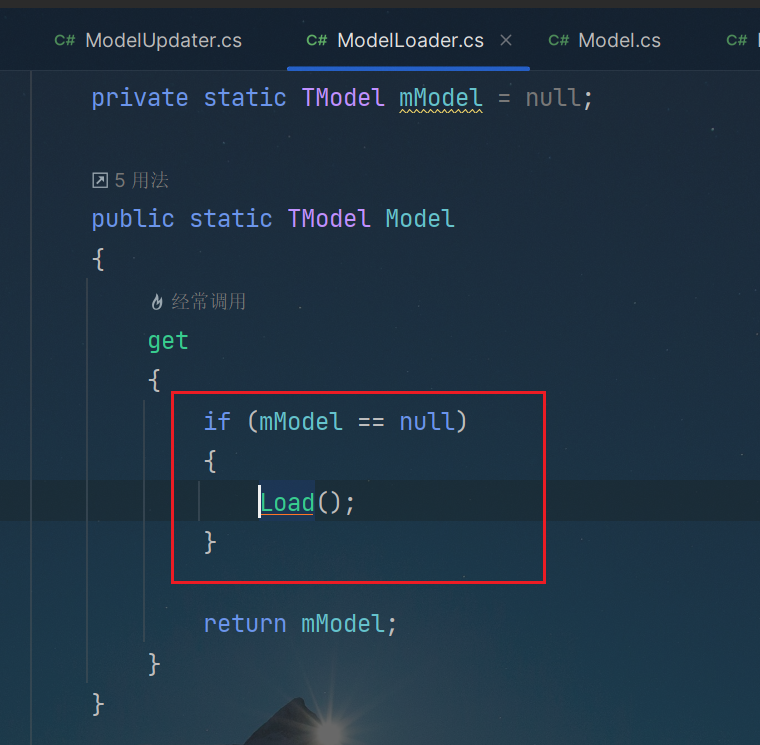Open the '5 用法' usages hint
Screen dimensions: 760x745
(142, 180)
